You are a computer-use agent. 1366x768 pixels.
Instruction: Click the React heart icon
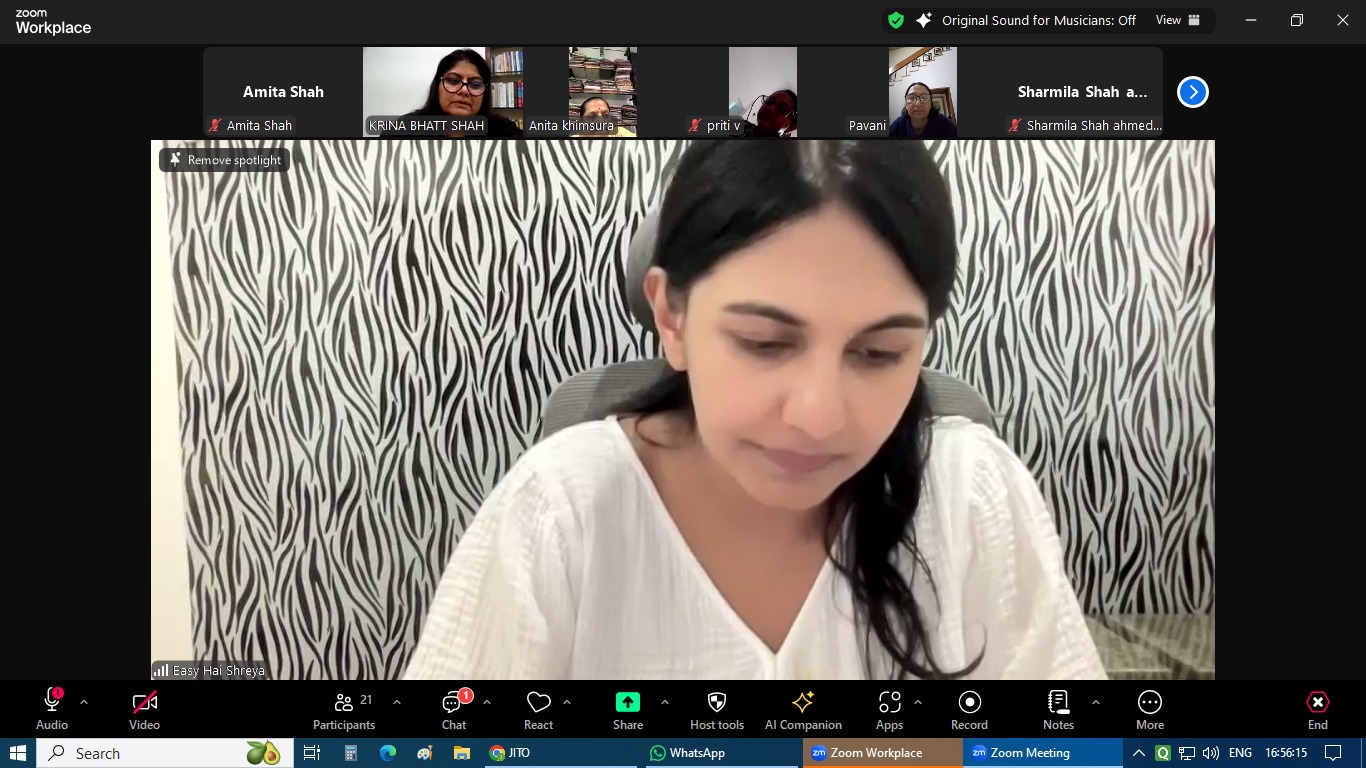click(x=538, y=709)
